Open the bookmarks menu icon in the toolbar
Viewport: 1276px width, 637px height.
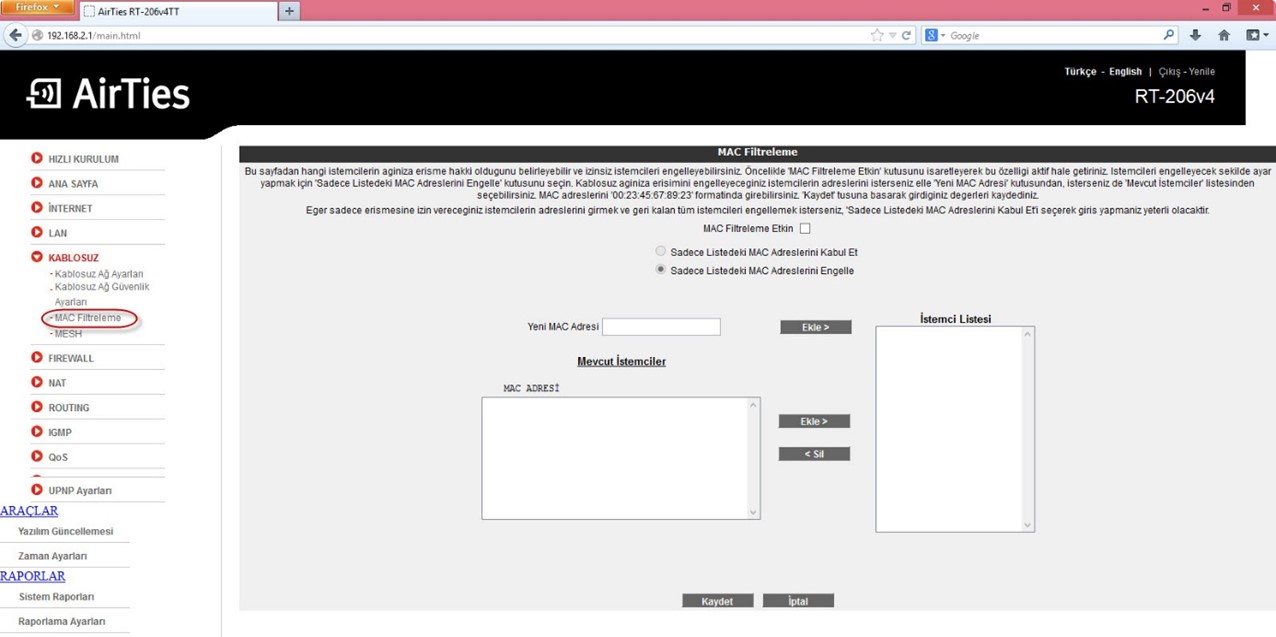[x=1256, y=35]
